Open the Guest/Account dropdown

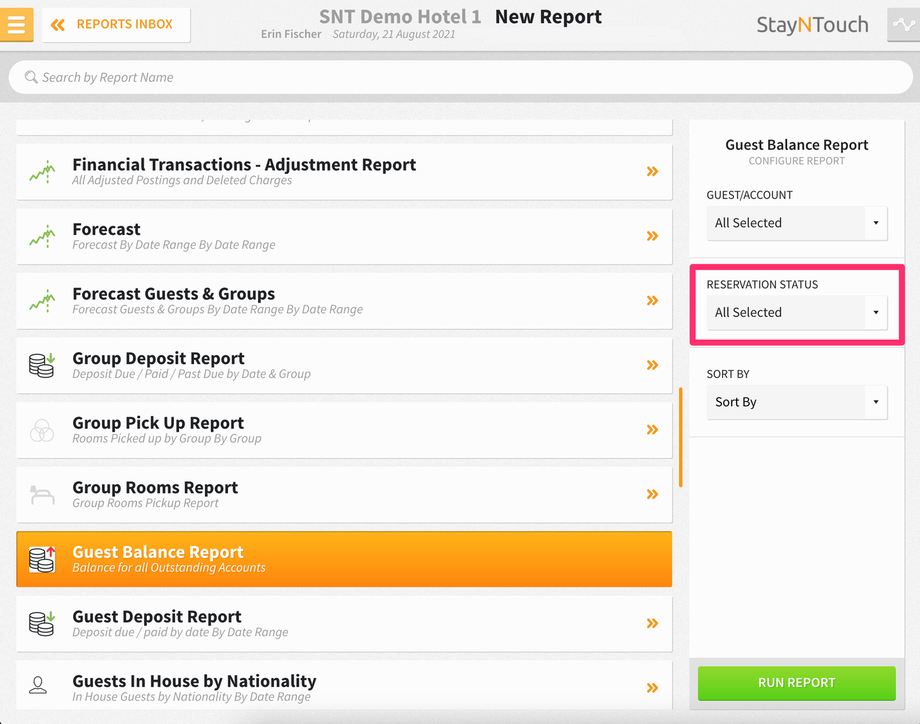797,223
